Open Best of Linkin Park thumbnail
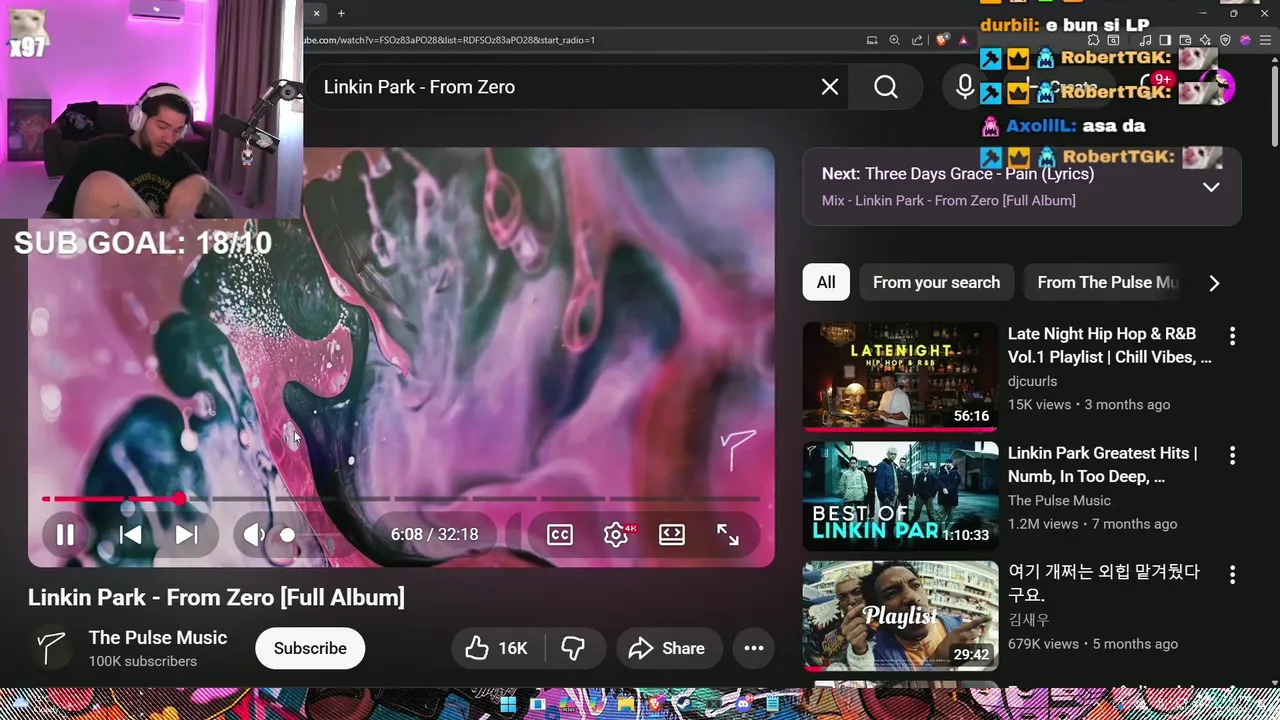Image resolution: width=1280 pixels, height=720 pixels. point(900,496)
